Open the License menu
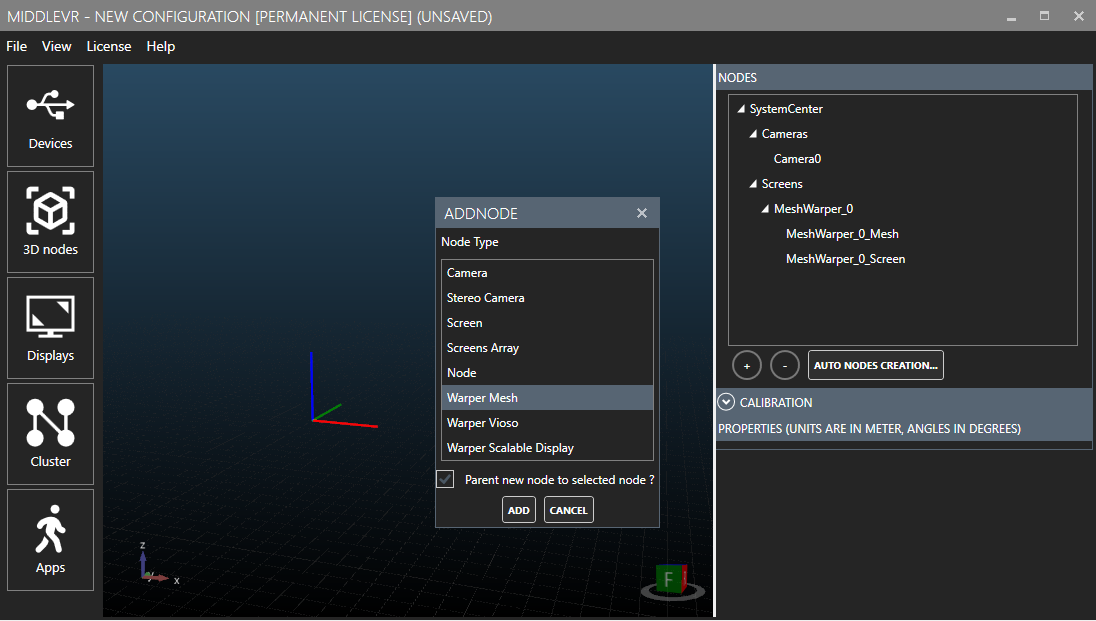The height and width of the screenshot is (621, 1096). tap(109, 46)
